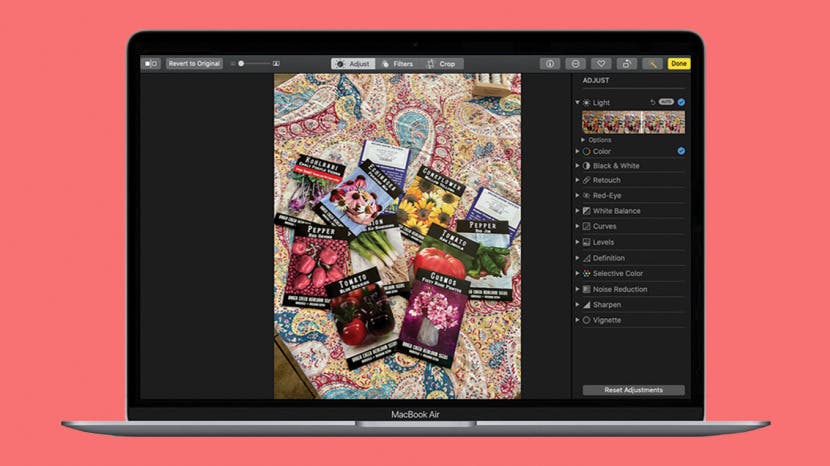Screen dimensions: 830x466
Task: Expand the Black & White section
Action: point(578,165)
